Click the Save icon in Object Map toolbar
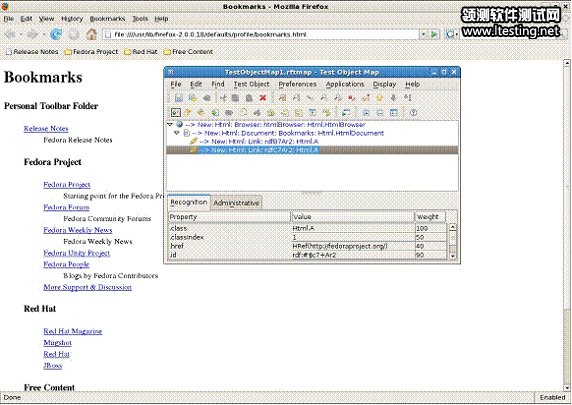This screenshot has width=572, height=405. click(x=179, y=98)
